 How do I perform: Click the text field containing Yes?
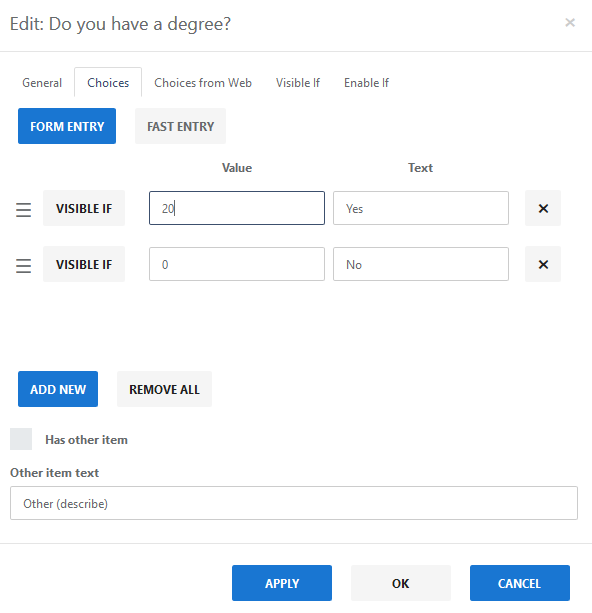coord(421,208)
